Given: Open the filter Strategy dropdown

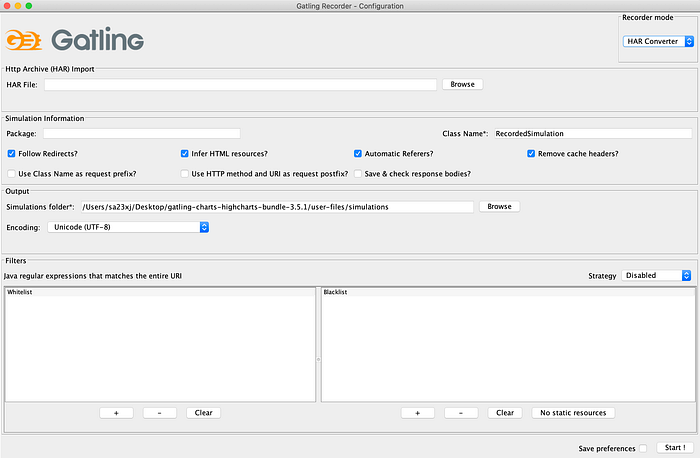Looking at the screenshot, I should click(x=656, y=275).
